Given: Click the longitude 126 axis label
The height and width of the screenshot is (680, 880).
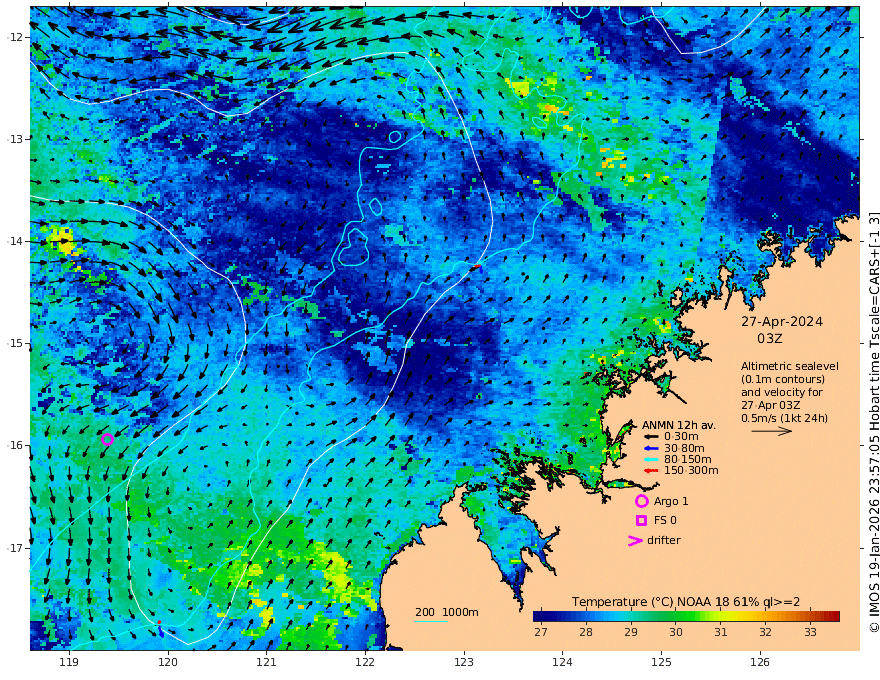Looking at the screenshot, I should [x=760, y=662].
